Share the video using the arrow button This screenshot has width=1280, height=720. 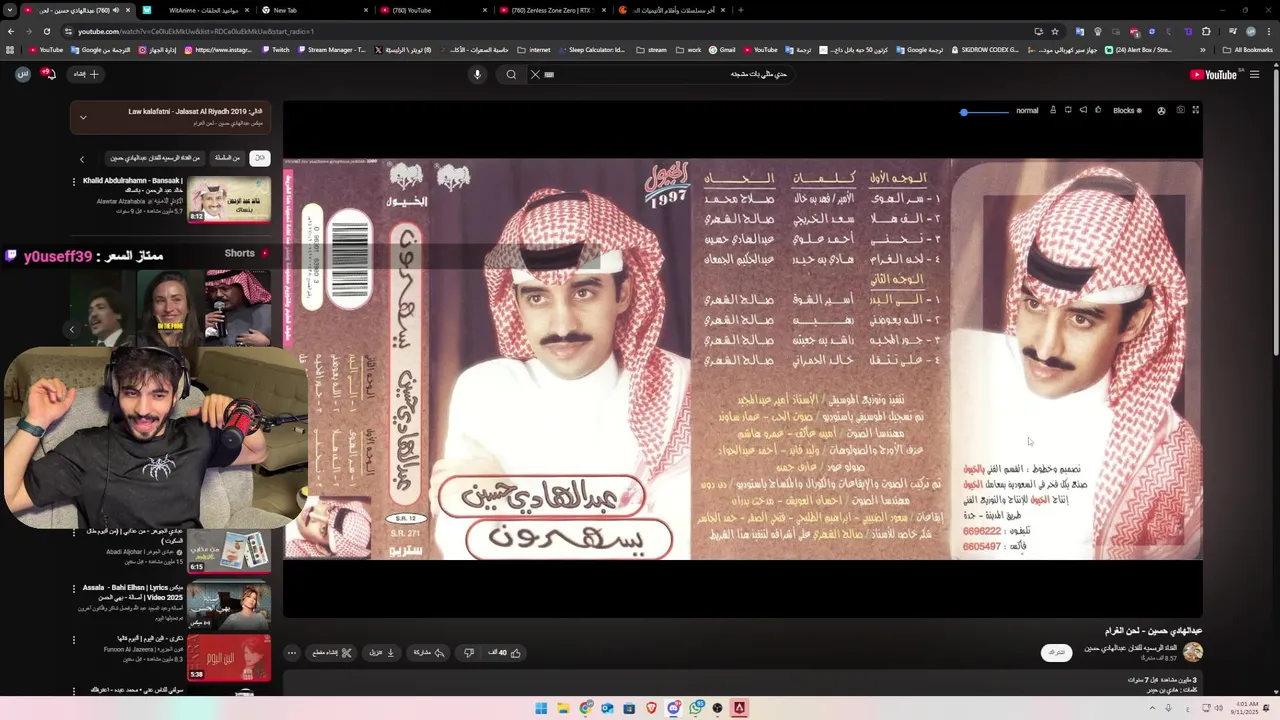tap(428, 653)
